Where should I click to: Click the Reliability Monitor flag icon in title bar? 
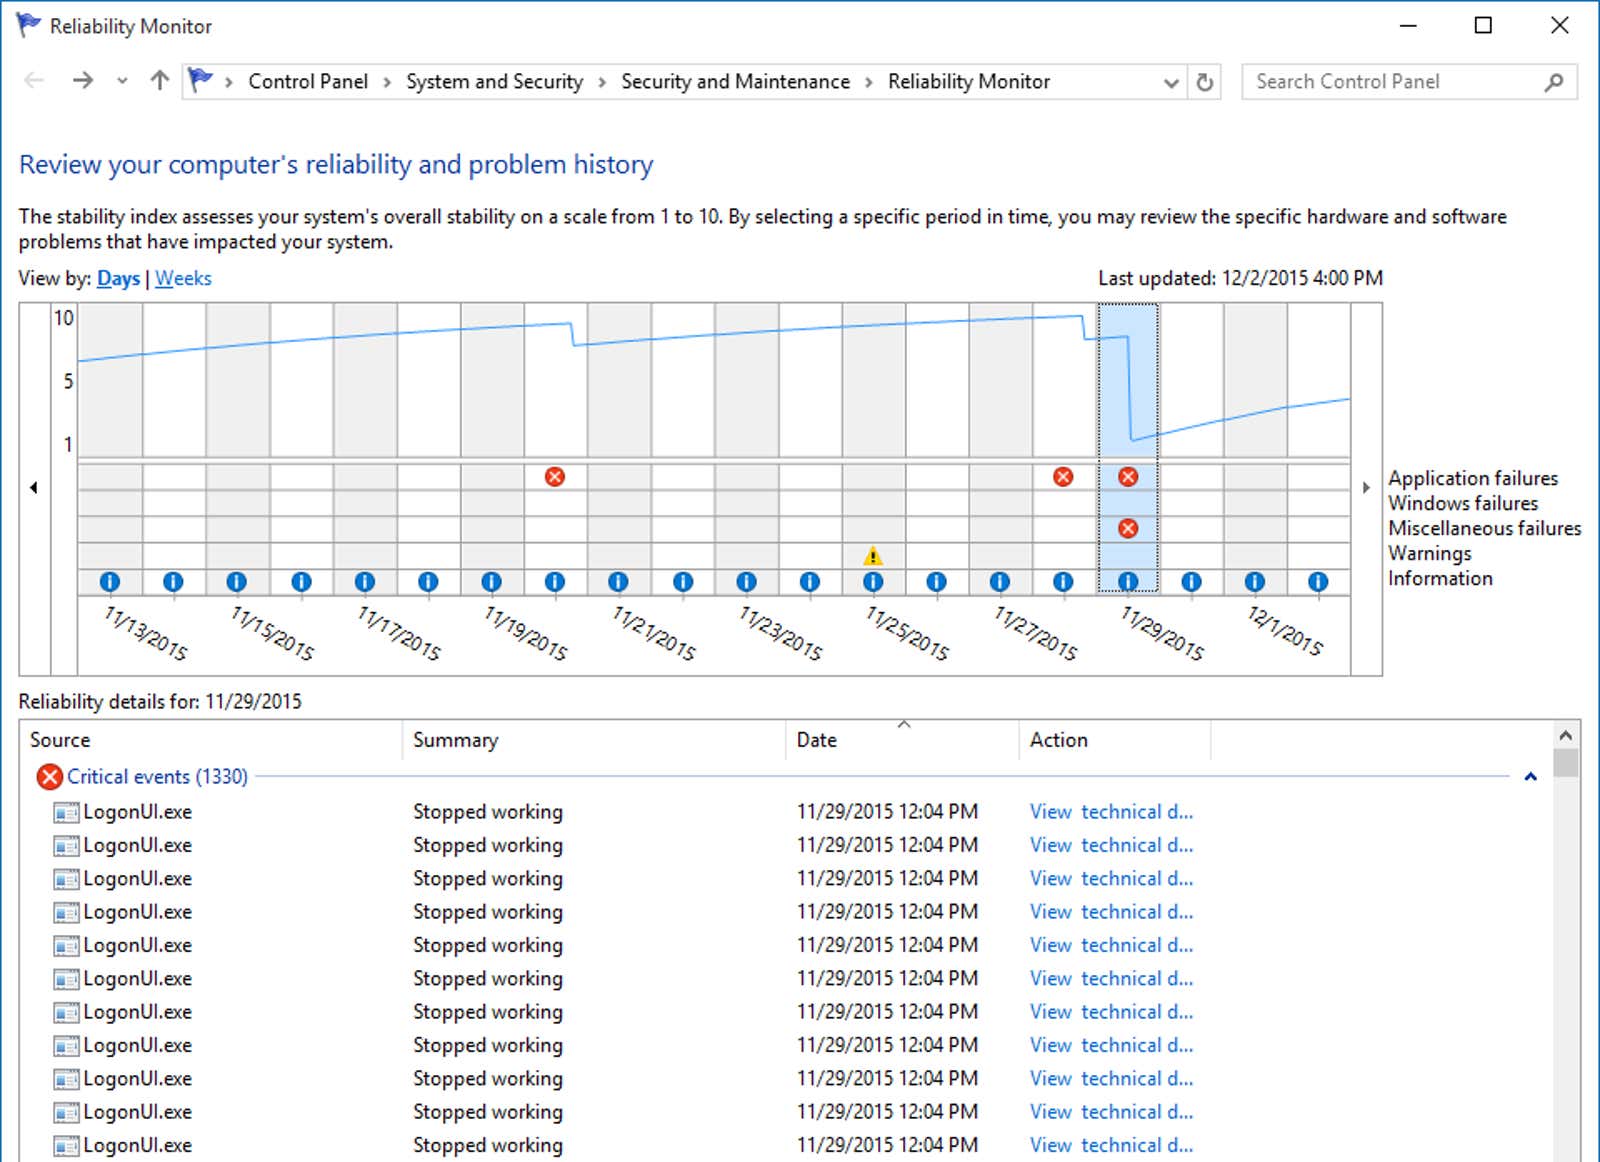point(28,25)
